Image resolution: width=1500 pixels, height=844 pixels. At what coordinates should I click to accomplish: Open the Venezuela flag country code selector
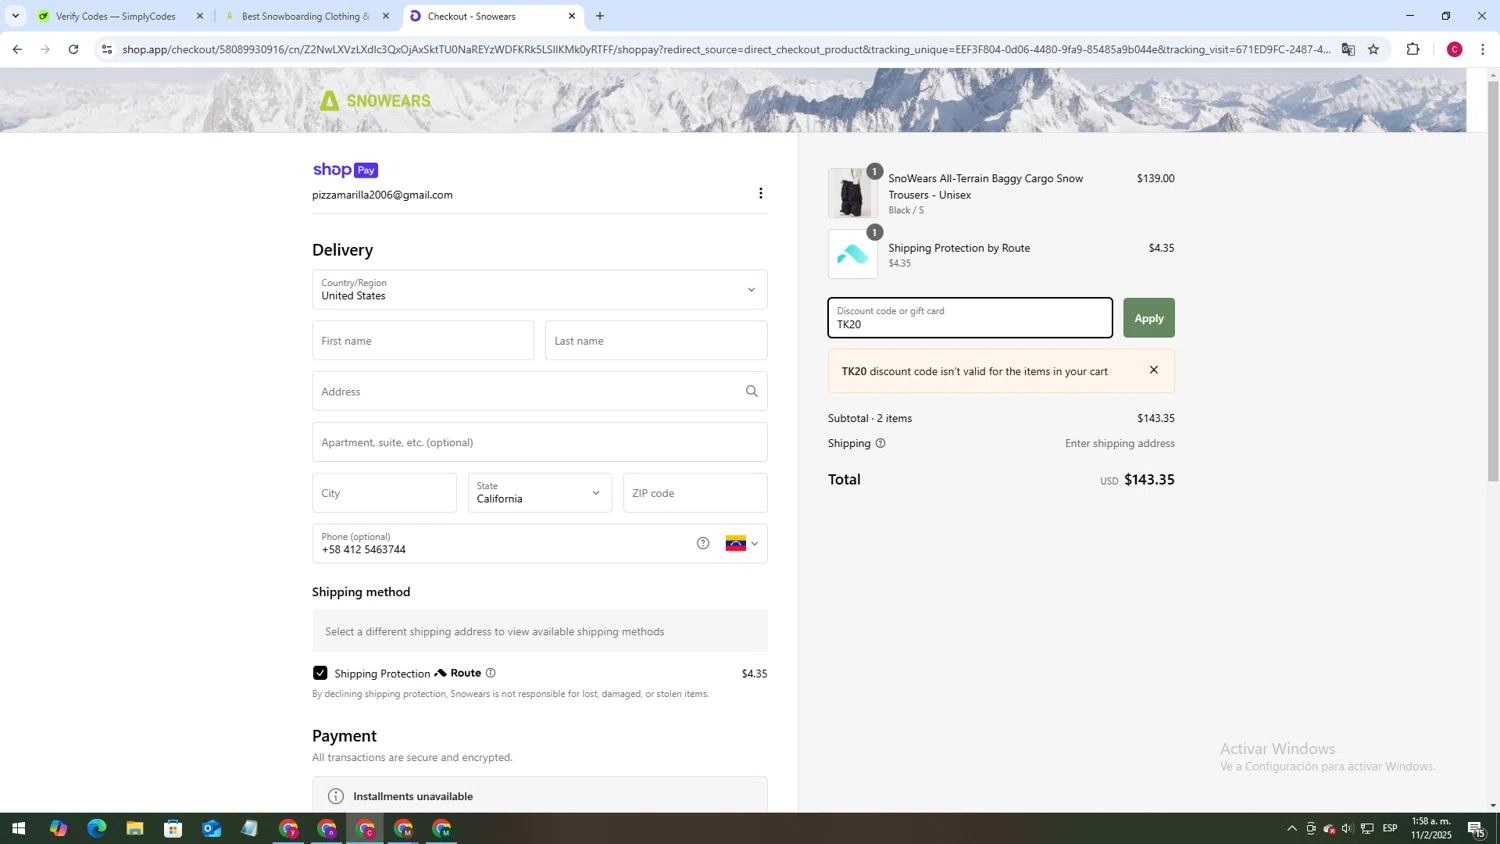742,543
